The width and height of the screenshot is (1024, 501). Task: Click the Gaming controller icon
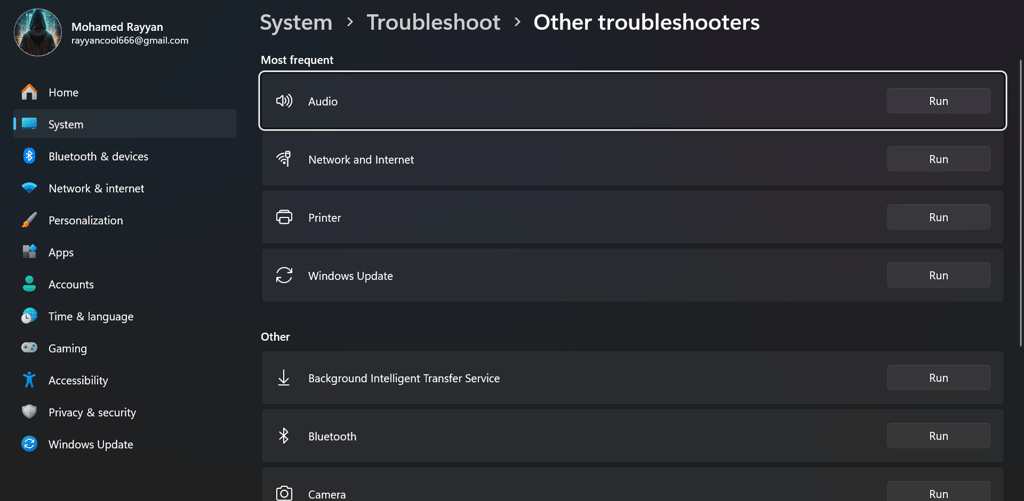[x=29, y=348]
